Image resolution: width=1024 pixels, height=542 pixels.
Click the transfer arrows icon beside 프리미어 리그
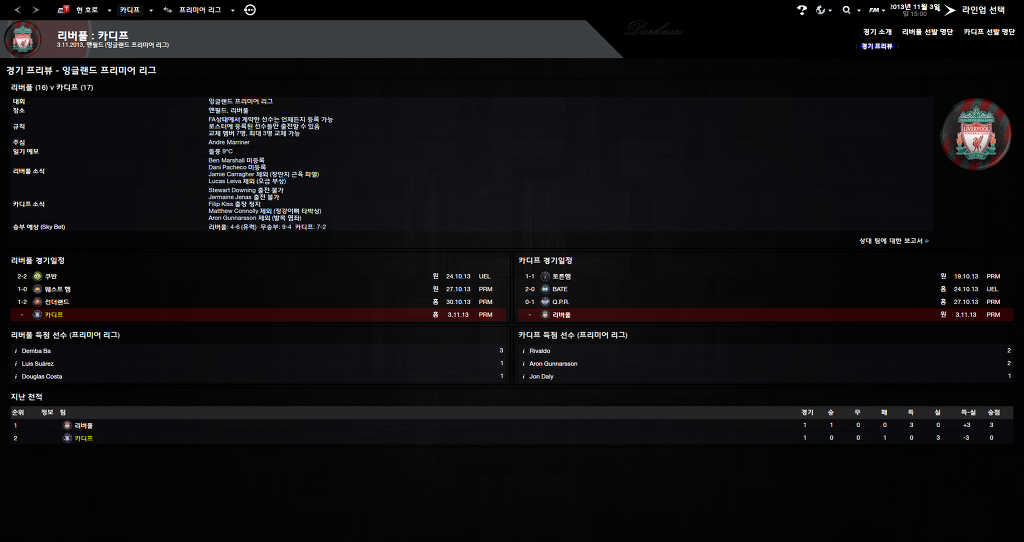[167, 9]
